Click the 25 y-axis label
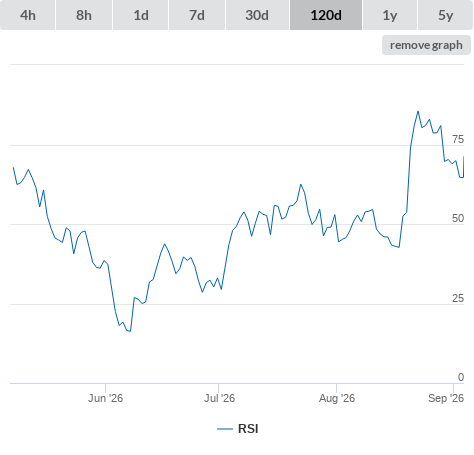This screenshot has height=455, width=474. (x=458, y=298)
